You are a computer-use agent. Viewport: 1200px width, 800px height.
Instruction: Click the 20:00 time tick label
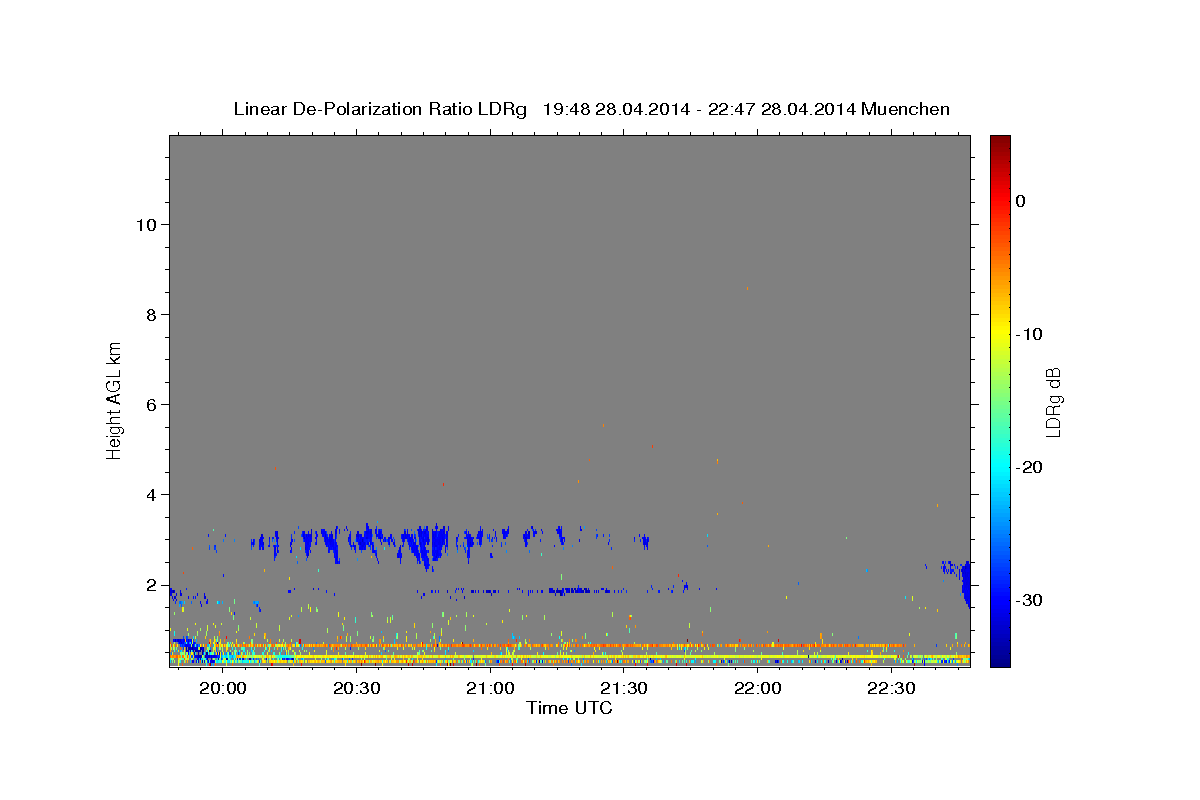223,689
